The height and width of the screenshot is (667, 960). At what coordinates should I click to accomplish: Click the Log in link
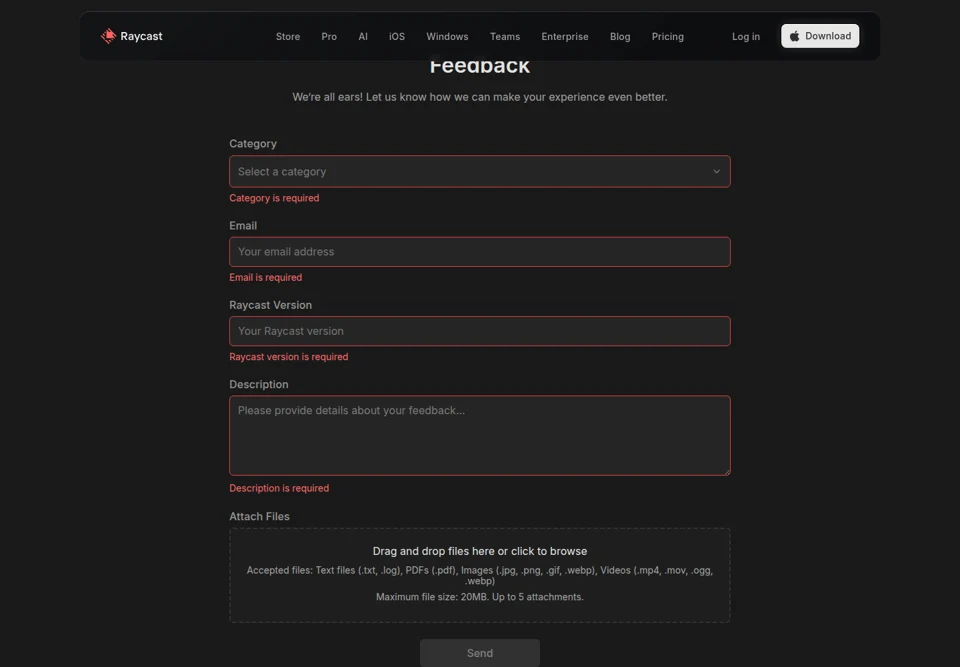746,37
